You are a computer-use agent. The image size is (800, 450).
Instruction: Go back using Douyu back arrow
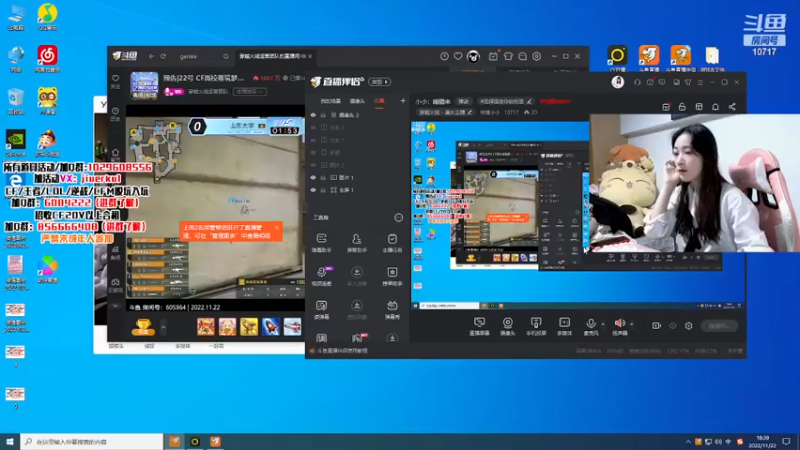click(x=151, y=56)
